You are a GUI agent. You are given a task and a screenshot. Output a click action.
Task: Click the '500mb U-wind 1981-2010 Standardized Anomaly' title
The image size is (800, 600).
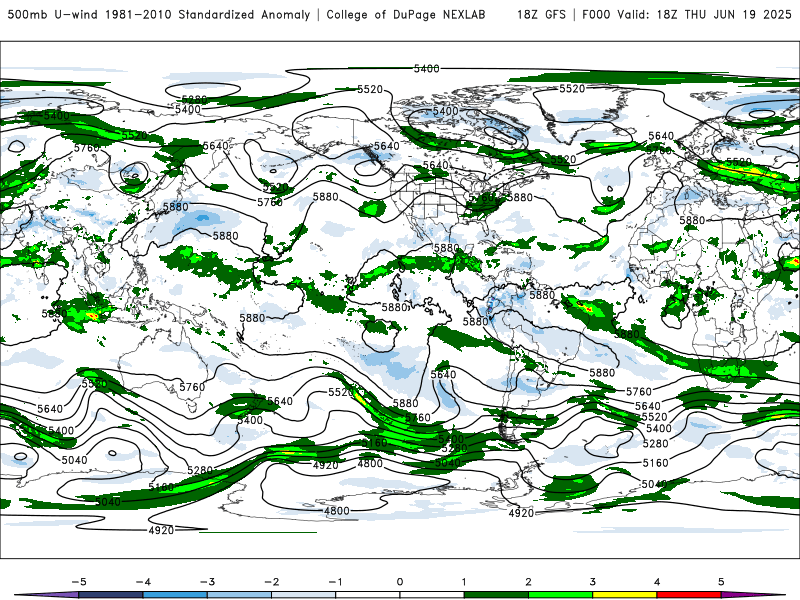pos(159,15)
